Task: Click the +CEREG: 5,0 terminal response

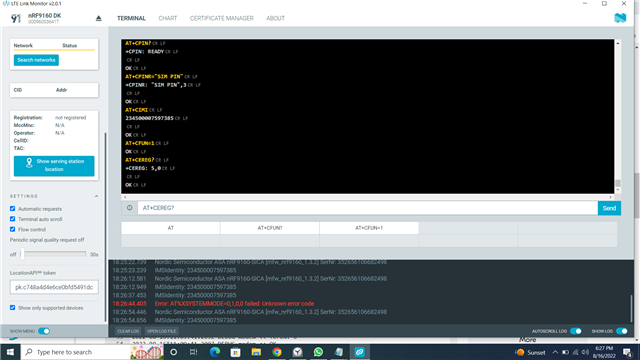Action: point(143,168)
